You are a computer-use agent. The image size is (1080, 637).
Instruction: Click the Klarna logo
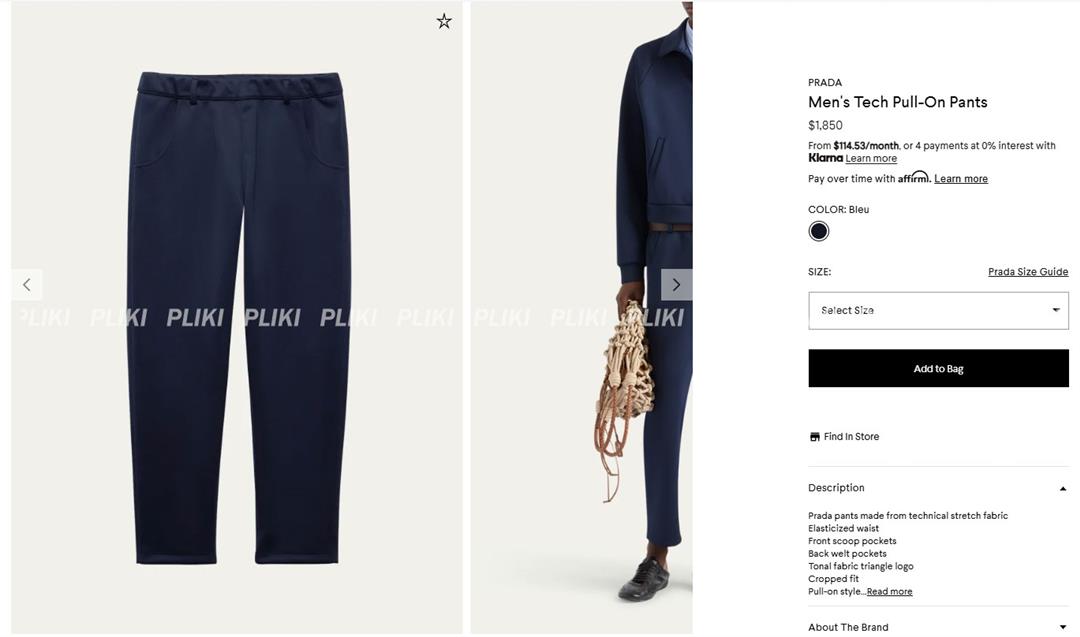825,158
